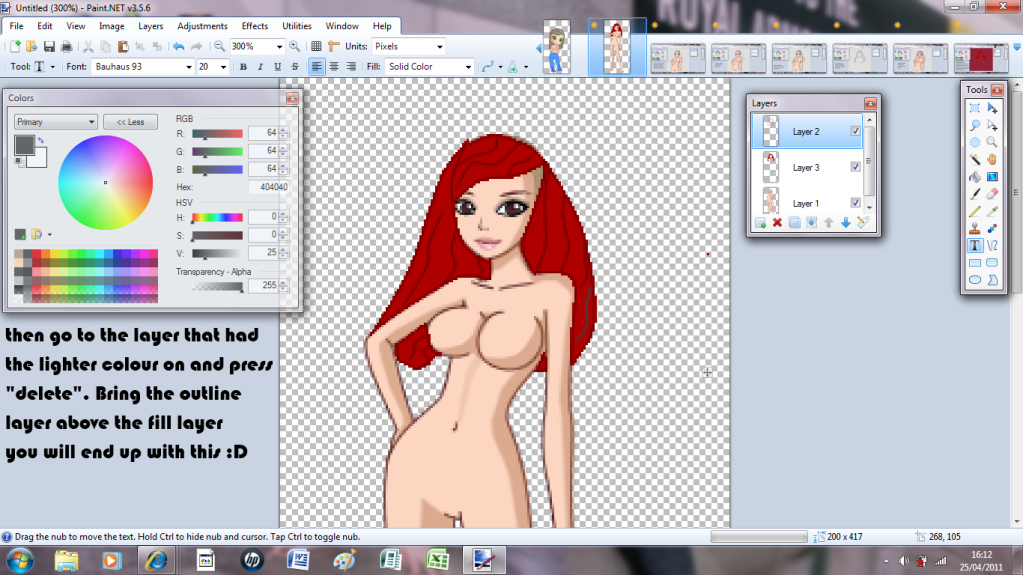Screen dimensions: 1023x575
Task: Select the Ellipse Select tool
Action: coord(975,142)
